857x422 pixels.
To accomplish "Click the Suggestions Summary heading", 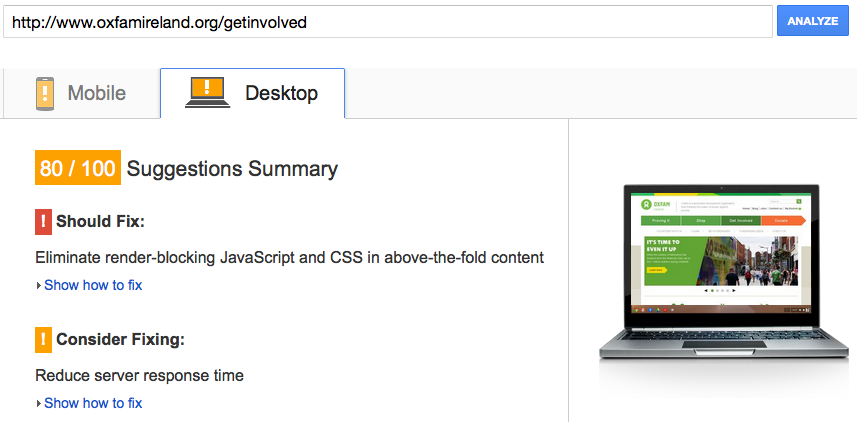I will (232, 169).
